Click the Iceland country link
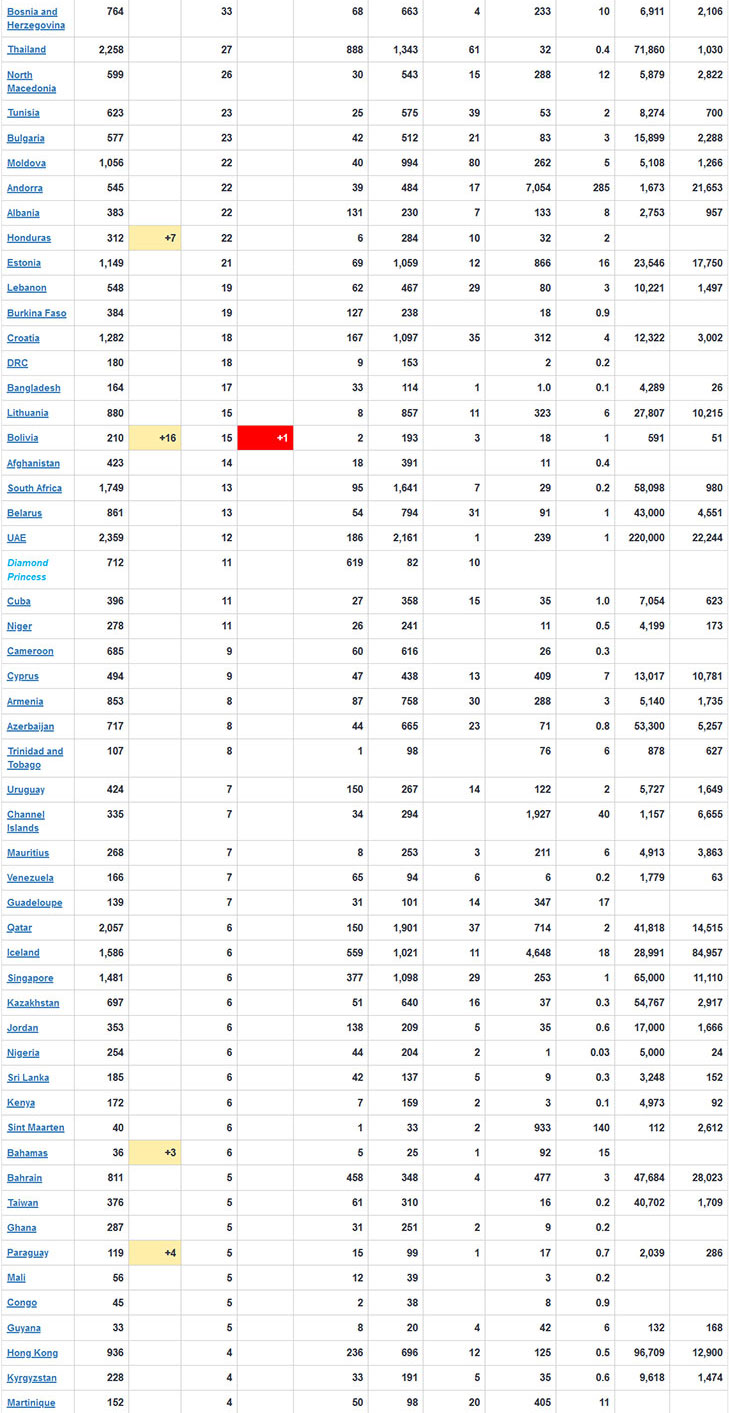This screenshot has height=1413, width=730. 23,953
